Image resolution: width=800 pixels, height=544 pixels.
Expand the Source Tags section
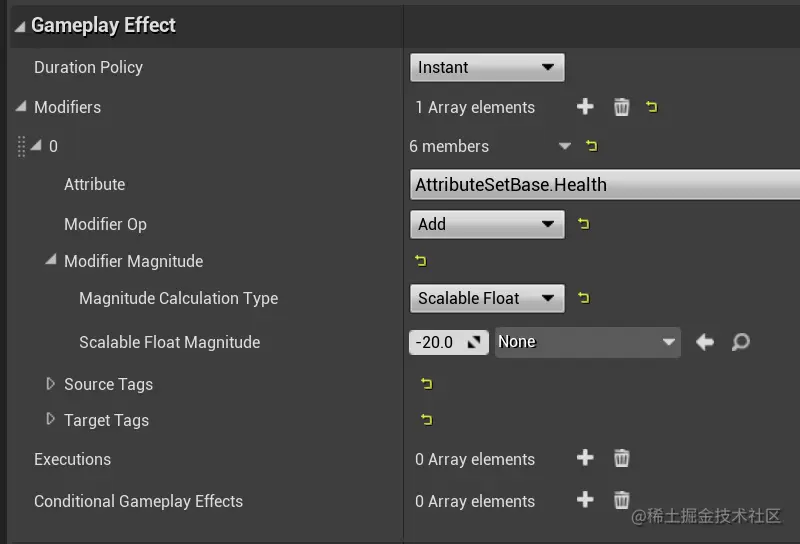pos(51,384)
